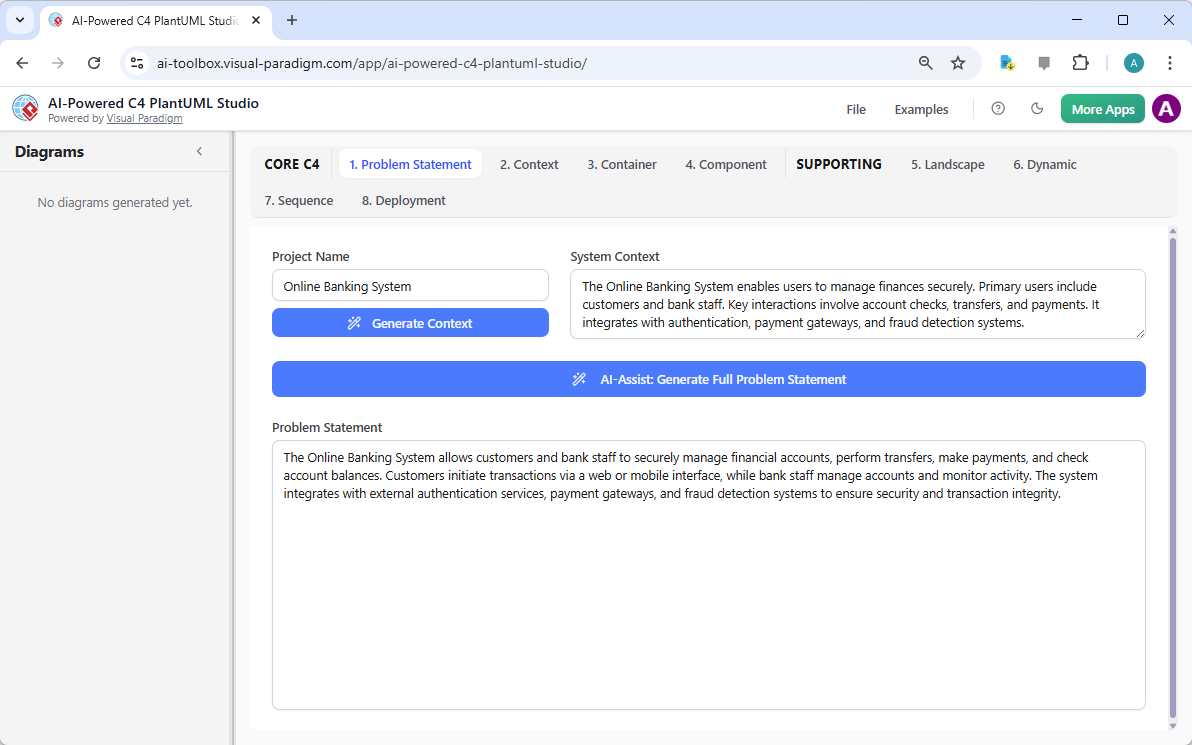Open the help panel via question mark icon

pos(997,109)
